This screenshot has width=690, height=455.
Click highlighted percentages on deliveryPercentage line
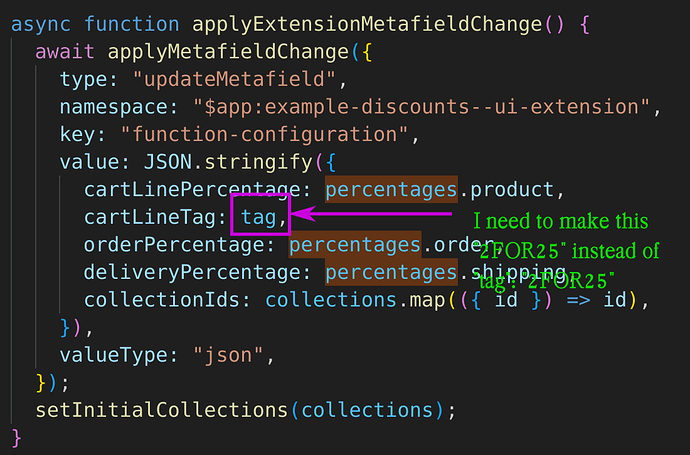point(391,272)
